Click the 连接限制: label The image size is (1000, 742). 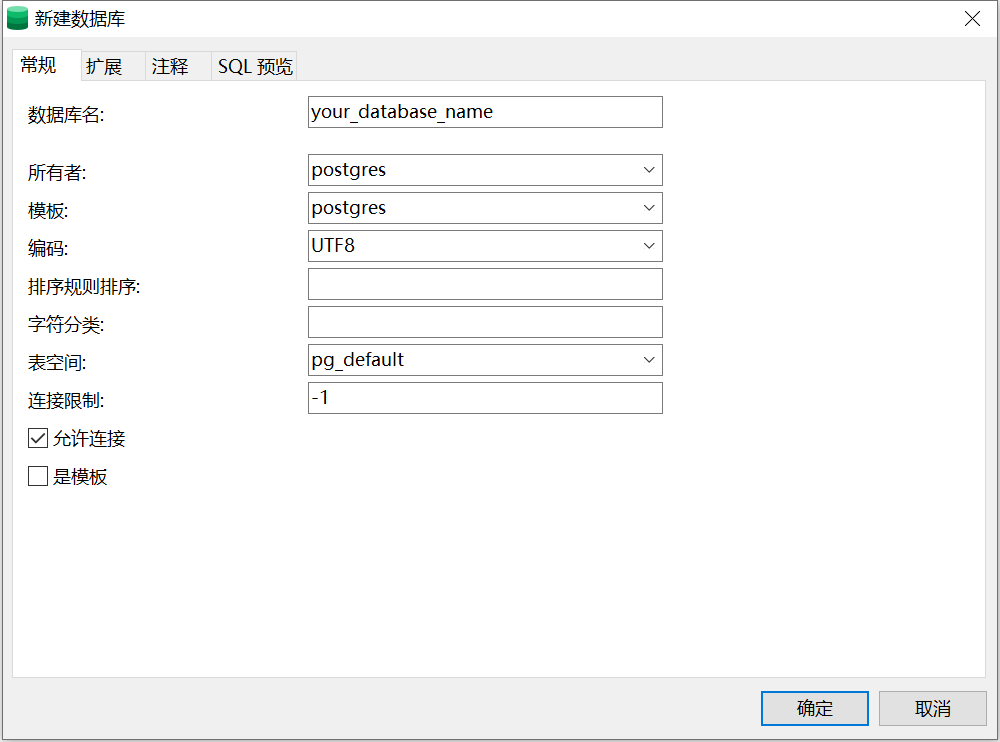pyautogui.click(x=66, y=401)
